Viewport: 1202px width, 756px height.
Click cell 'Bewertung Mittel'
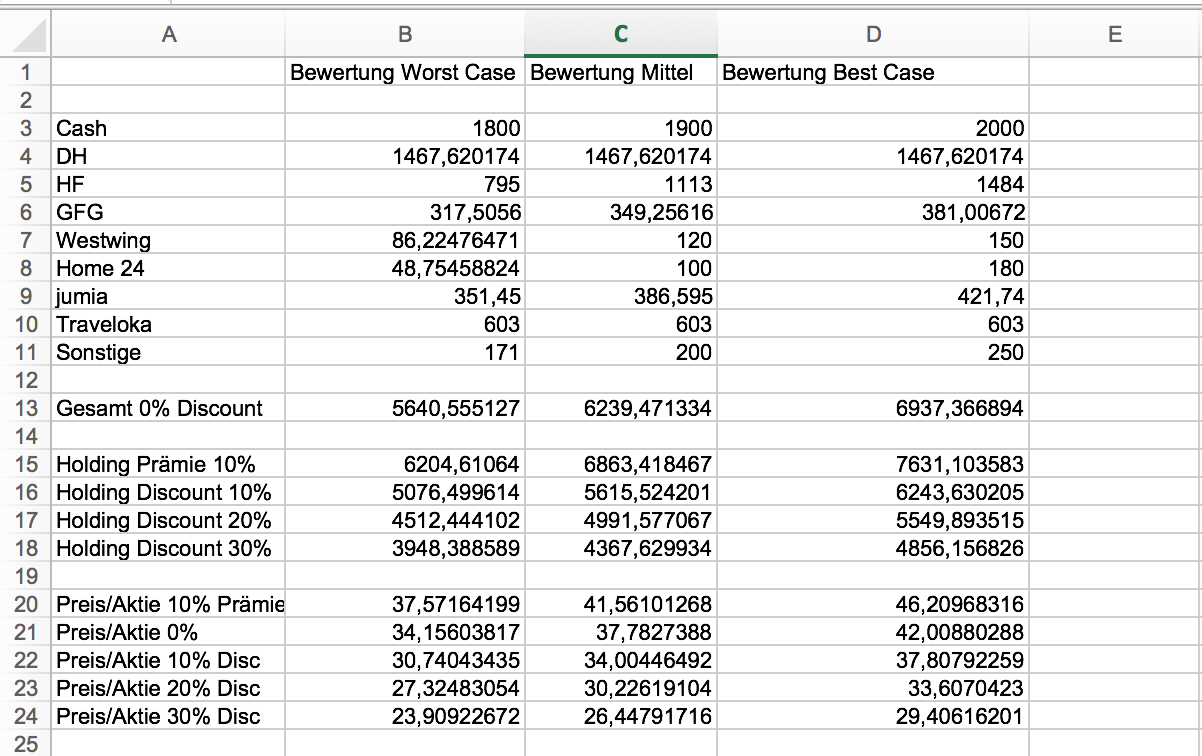pos(621,72)
